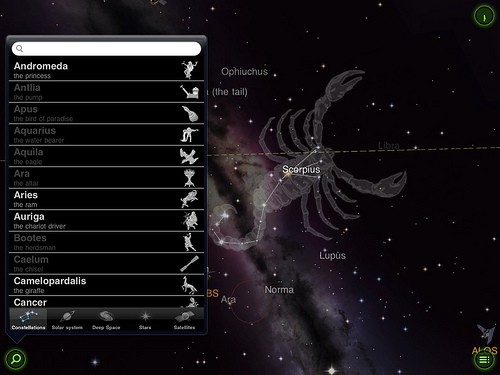500x375 pixels.
Task: Tap the Scorpius label on sky map
Action: pyautogui.click(x=301, y=169)
